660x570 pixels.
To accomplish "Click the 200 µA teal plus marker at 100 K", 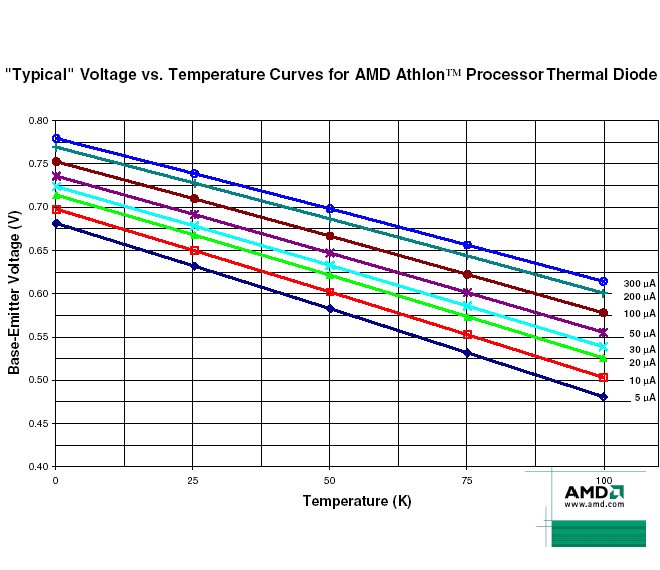I will [x=603, y=293].
